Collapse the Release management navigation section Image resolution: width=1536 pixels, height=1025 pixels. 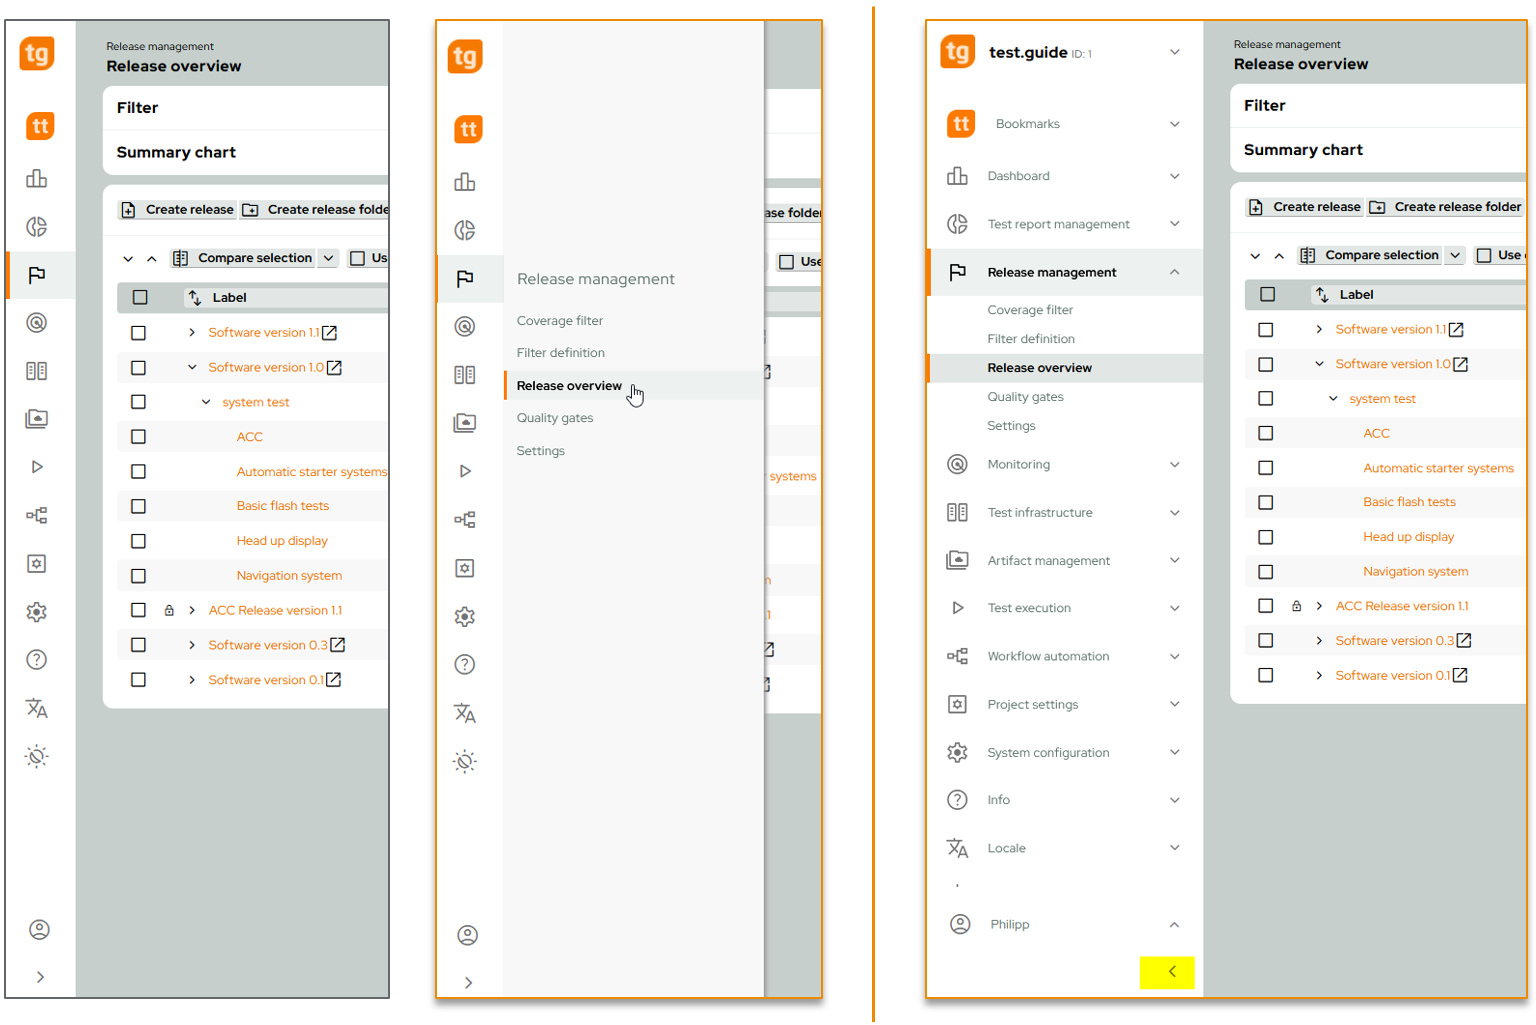click(x=1176, y=272)
